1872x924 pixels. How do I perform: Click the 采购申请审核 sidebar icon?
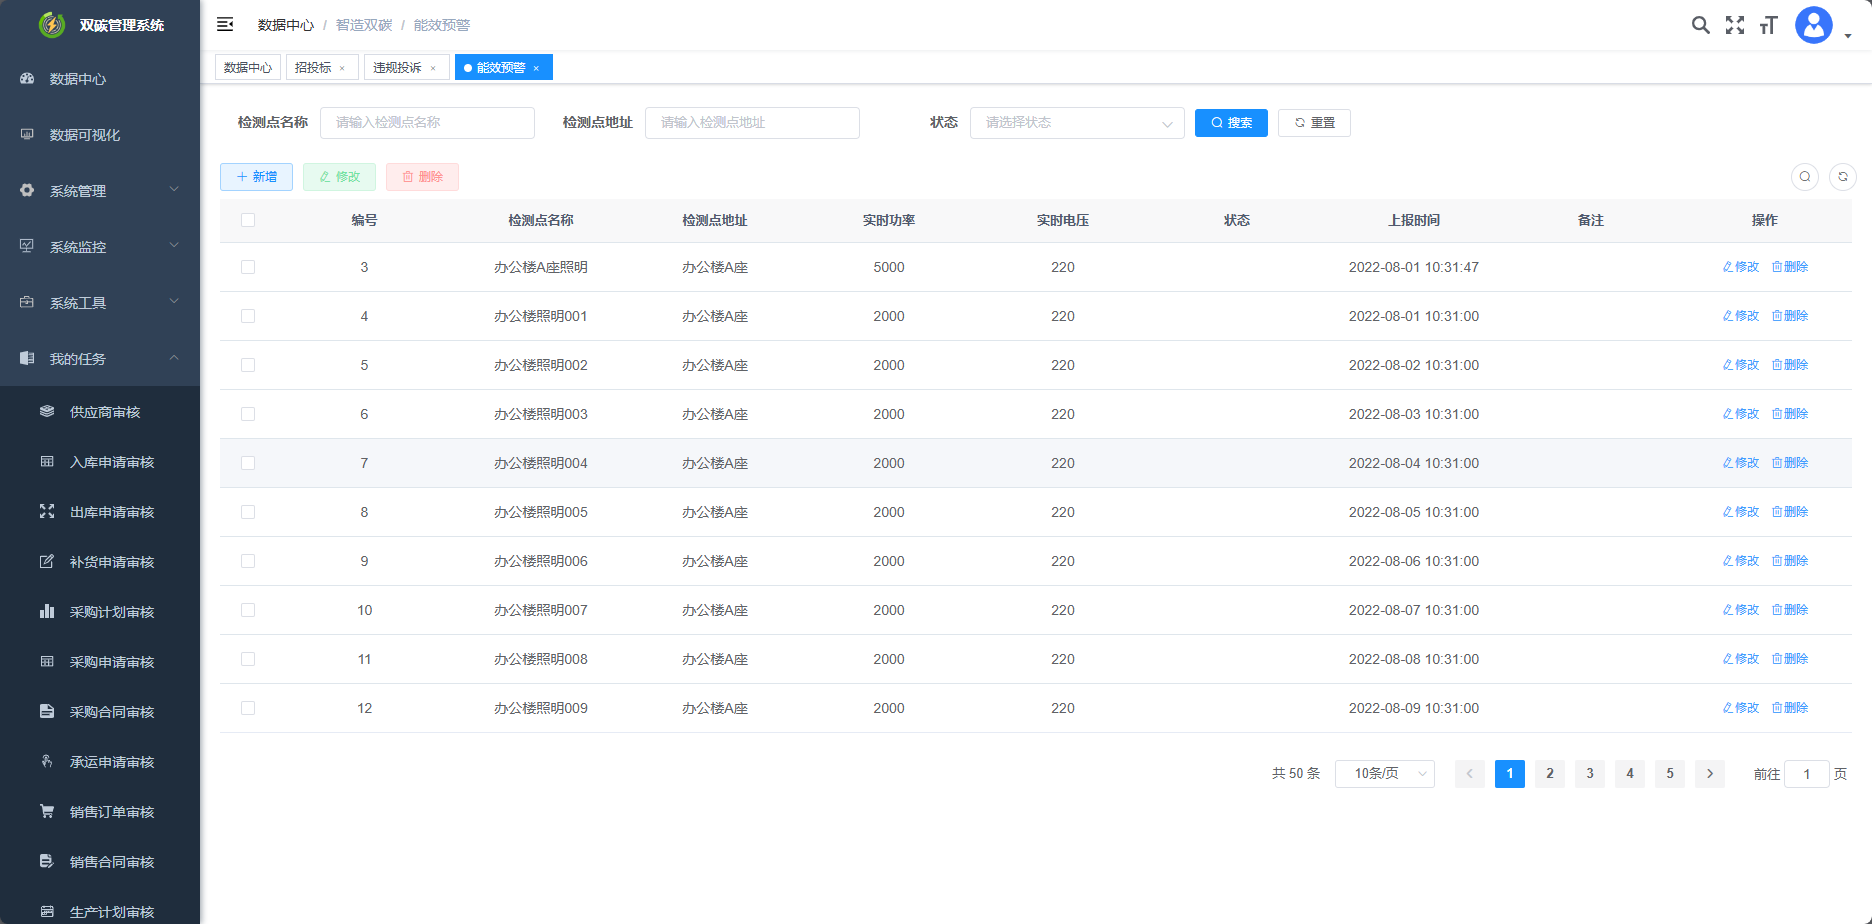(47, 661)
